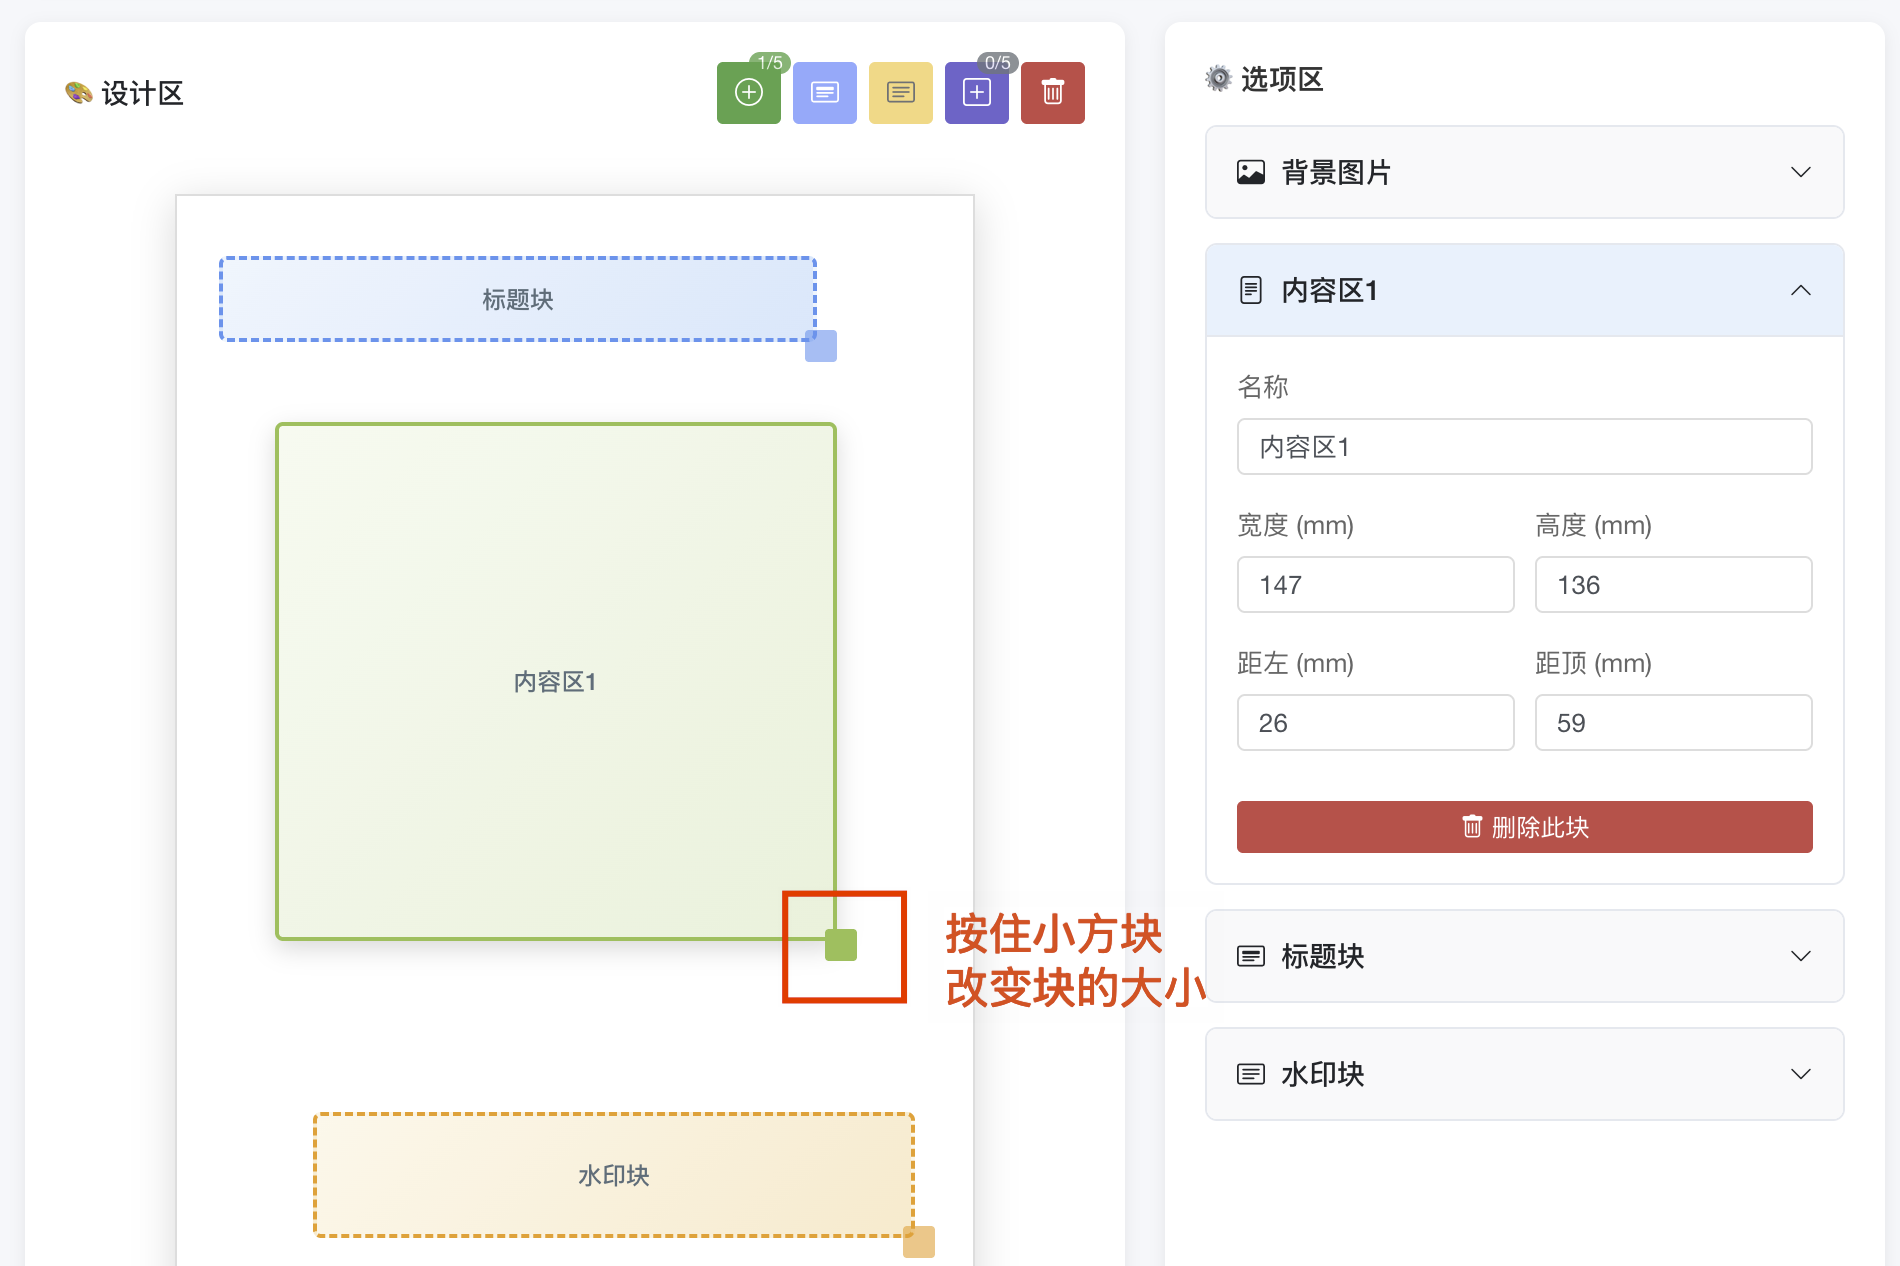Click the purple add block button
This screenshot has height=1266, width=1900.
(976, 93)
